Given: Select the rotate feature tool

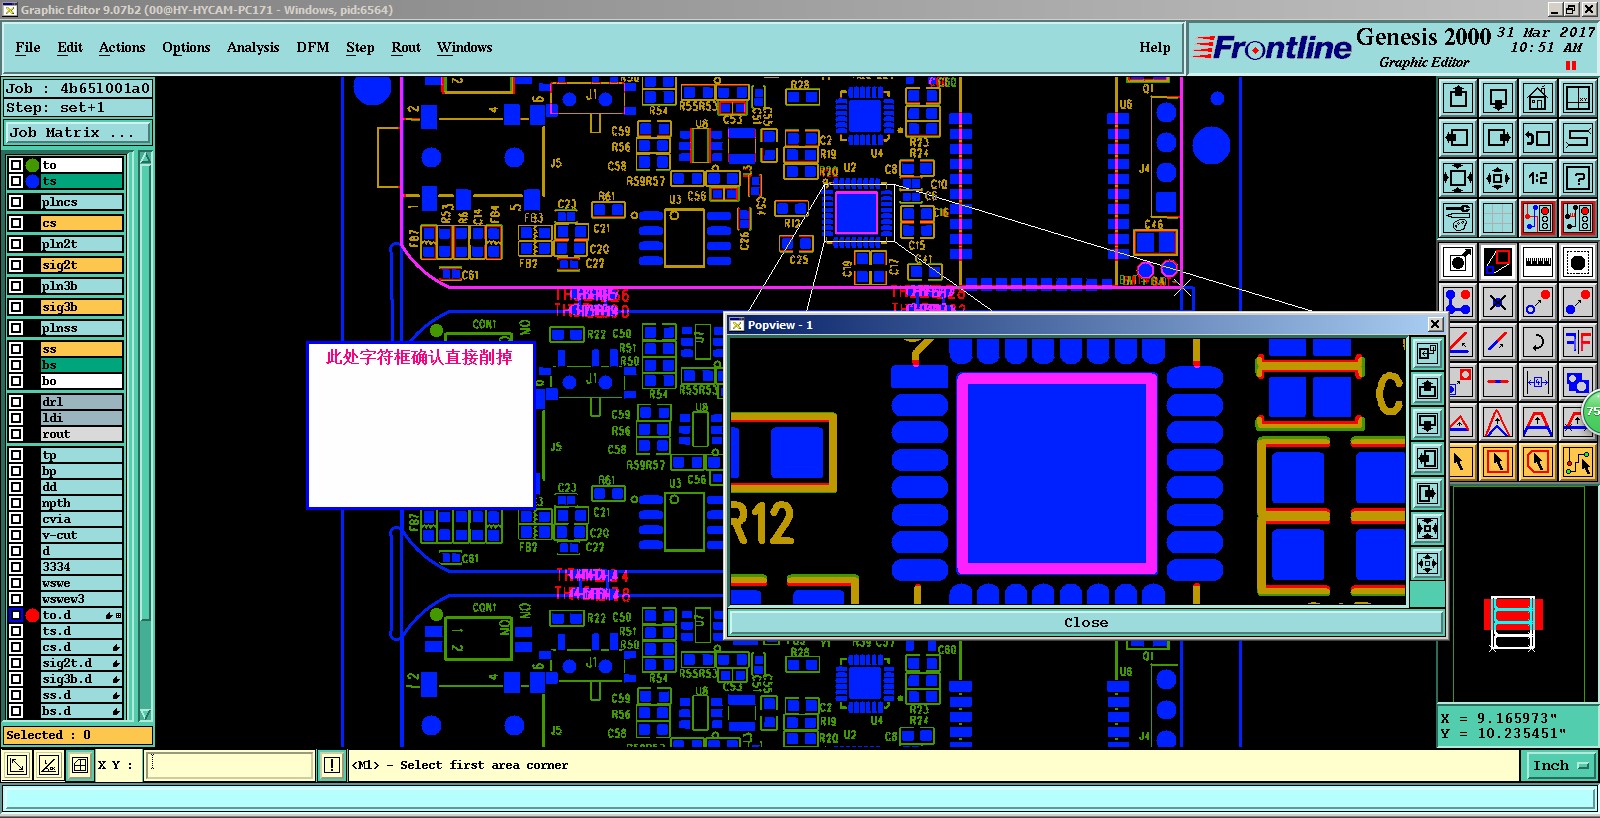Looking at the screenshot, I should tap(1538, 342).
